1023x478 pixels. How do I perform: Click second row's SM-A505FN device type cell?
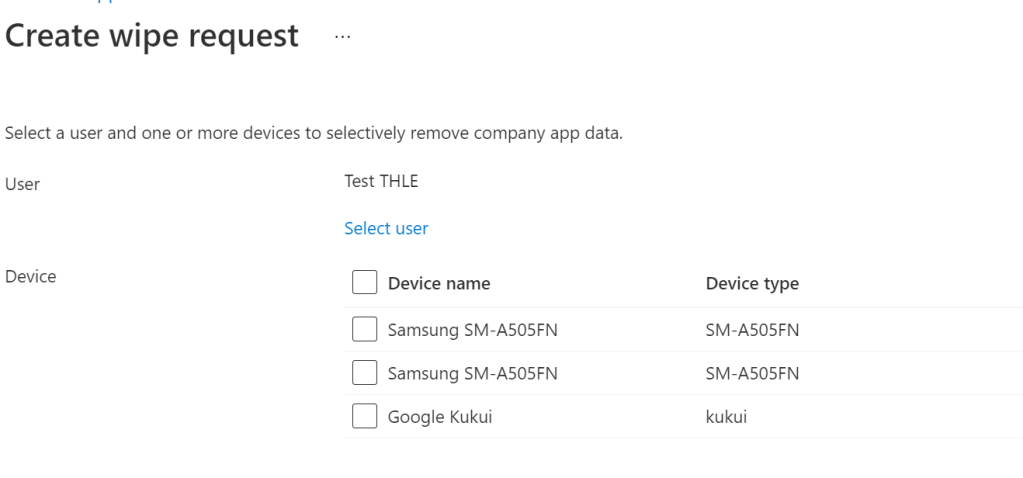tap(752, 373)
